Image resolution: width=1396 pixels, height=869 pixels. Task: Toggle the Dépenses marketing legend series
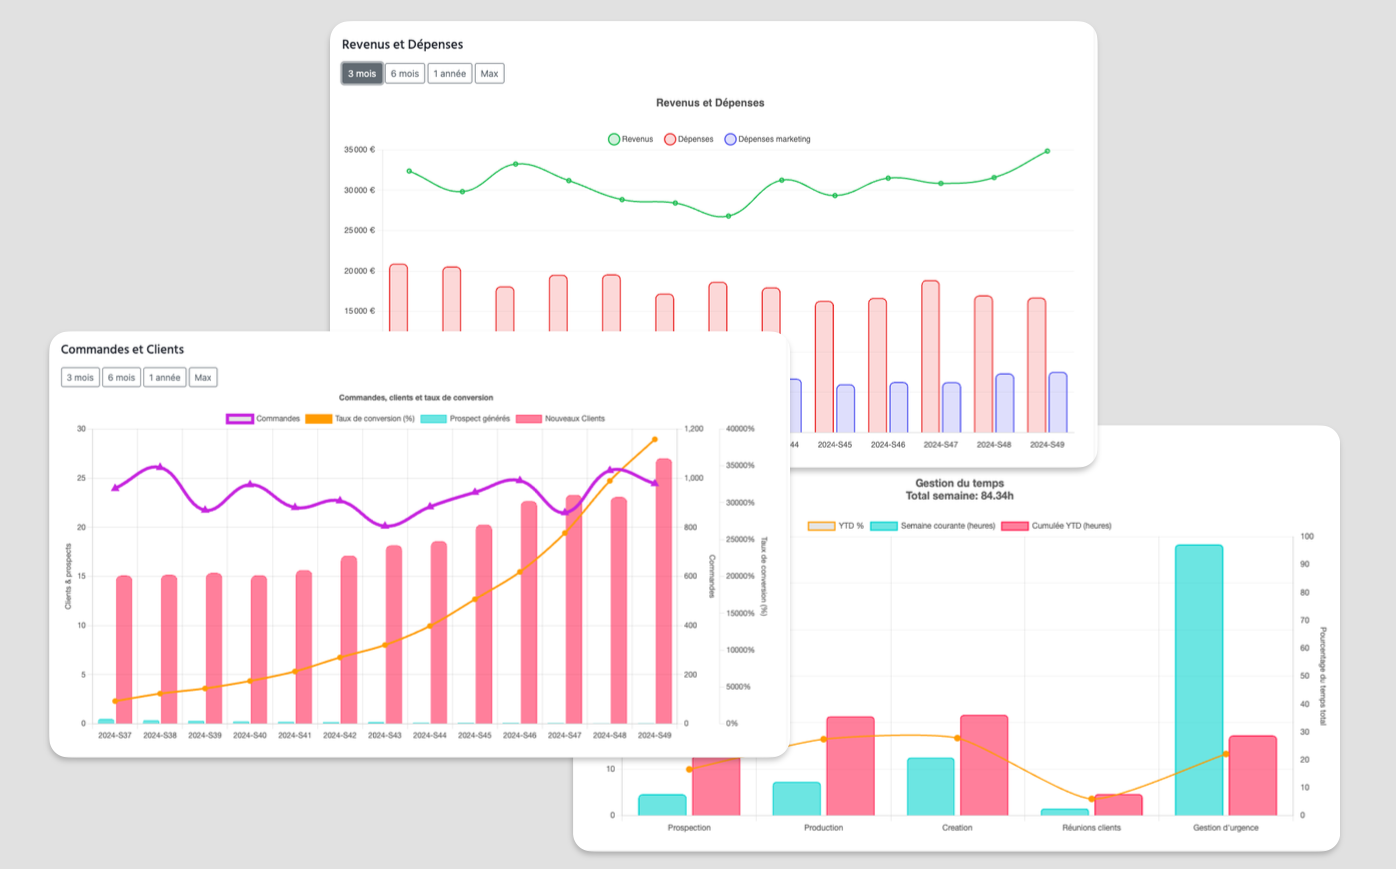coord(767,139)
